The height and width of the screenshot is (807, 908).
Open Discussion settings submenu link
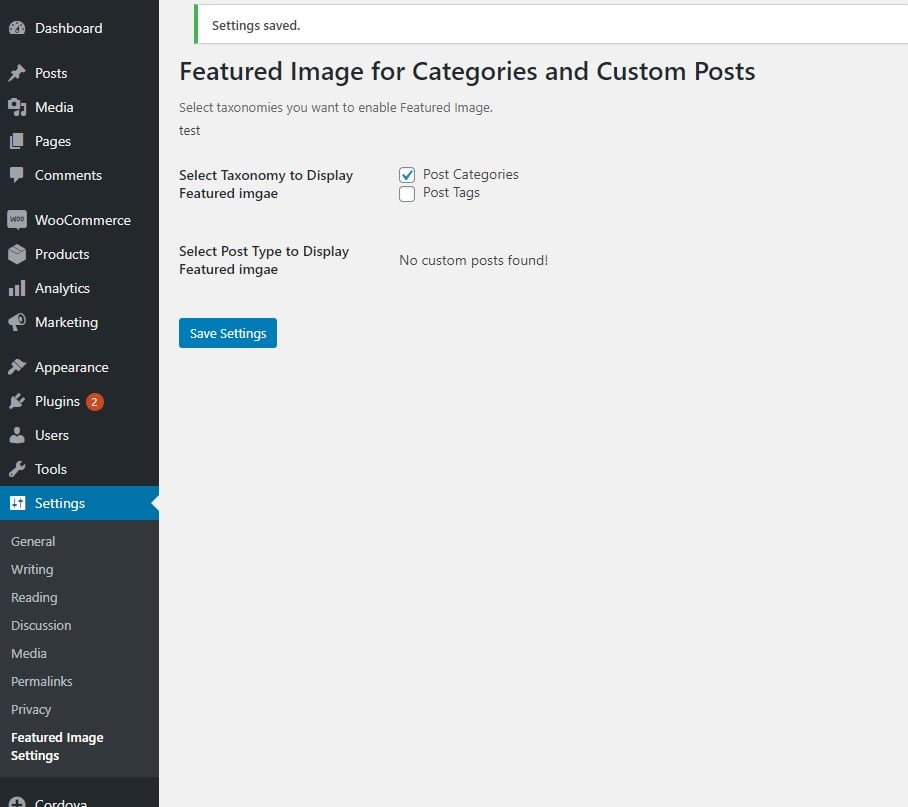point(41,625)
